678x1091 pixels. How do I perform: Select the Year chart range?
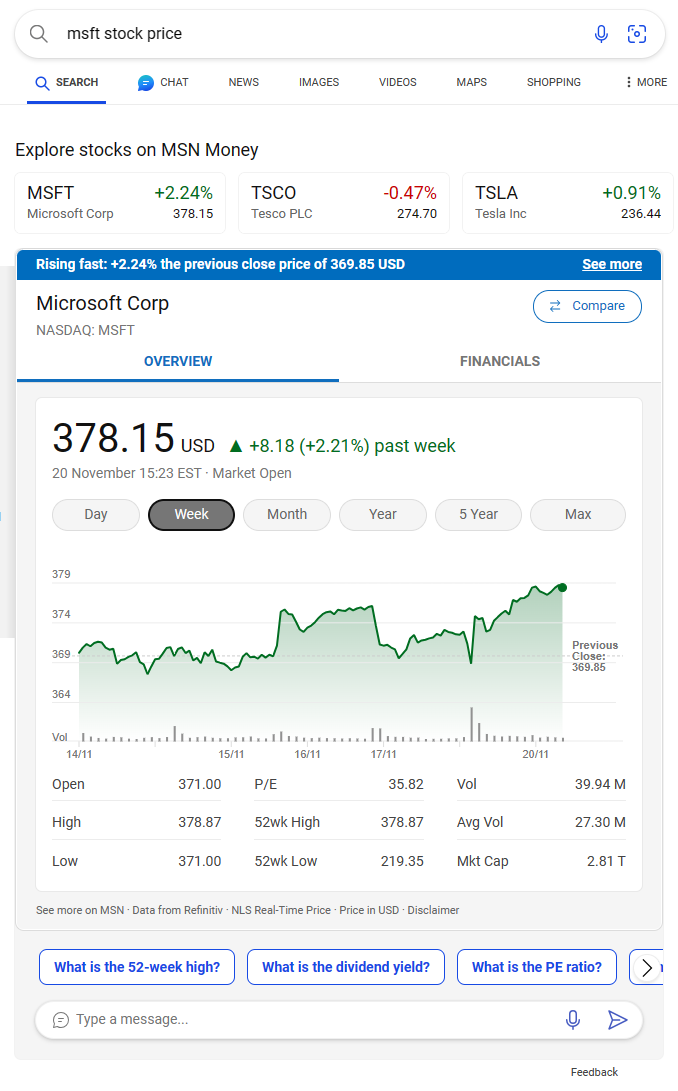[x=383, y=514]
